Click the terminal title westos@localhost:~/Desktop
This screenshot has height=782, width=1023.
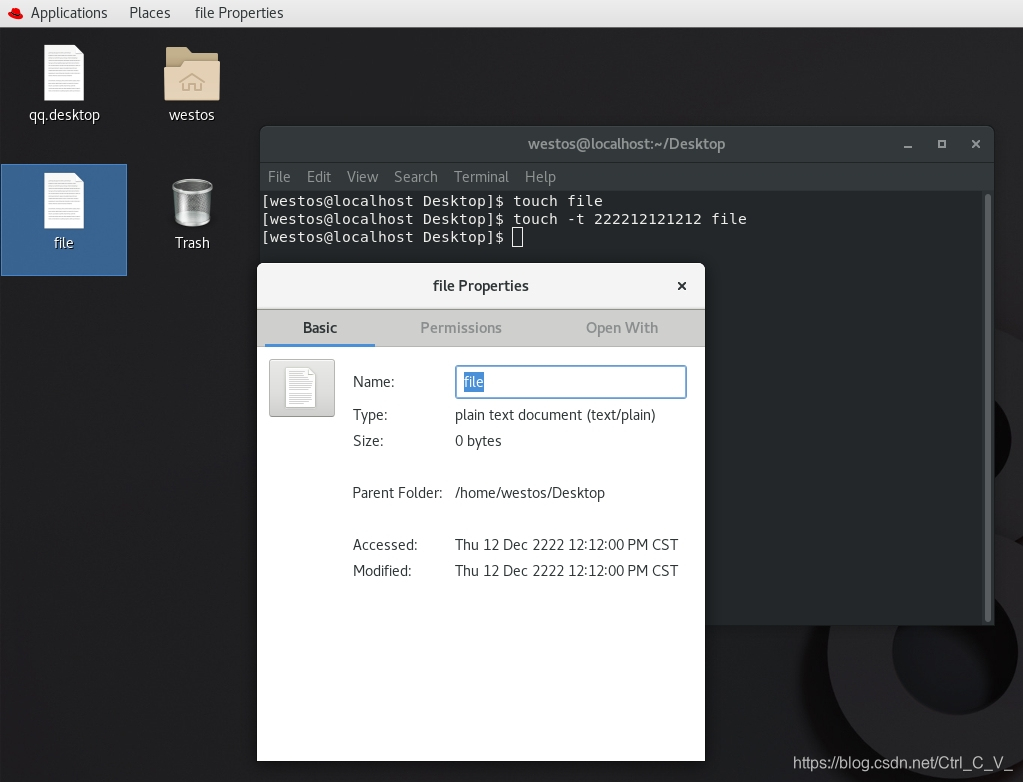click(x=626, y=144)
